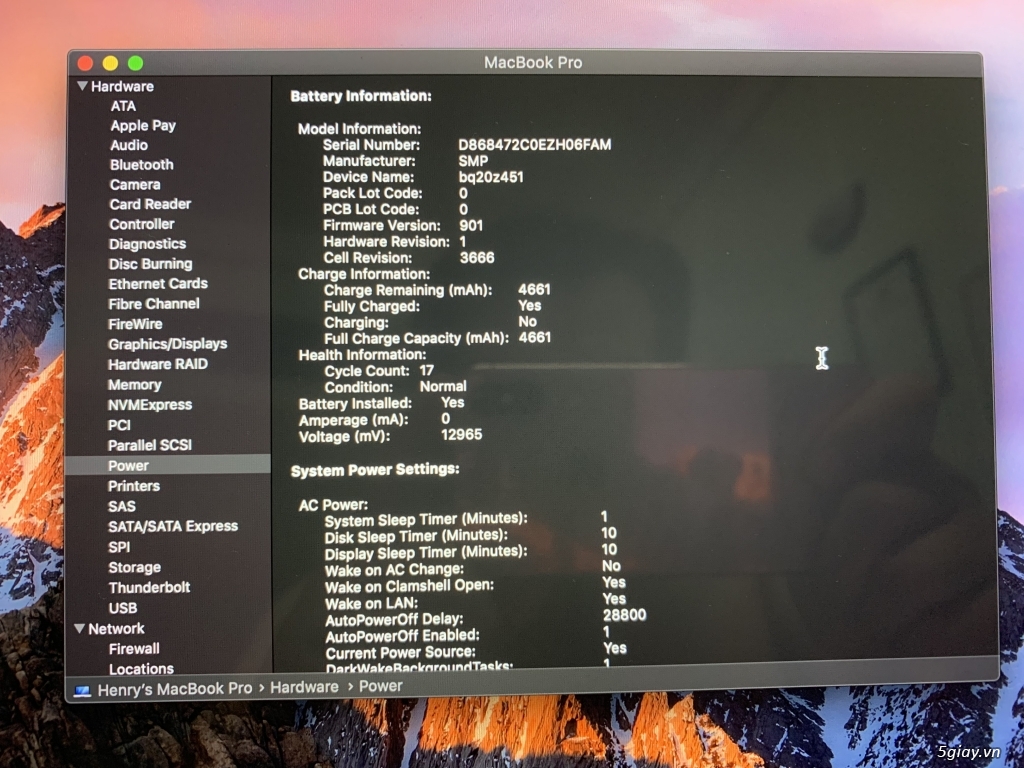Open the Camera section
1024x768 pixels.
[135, 184]
